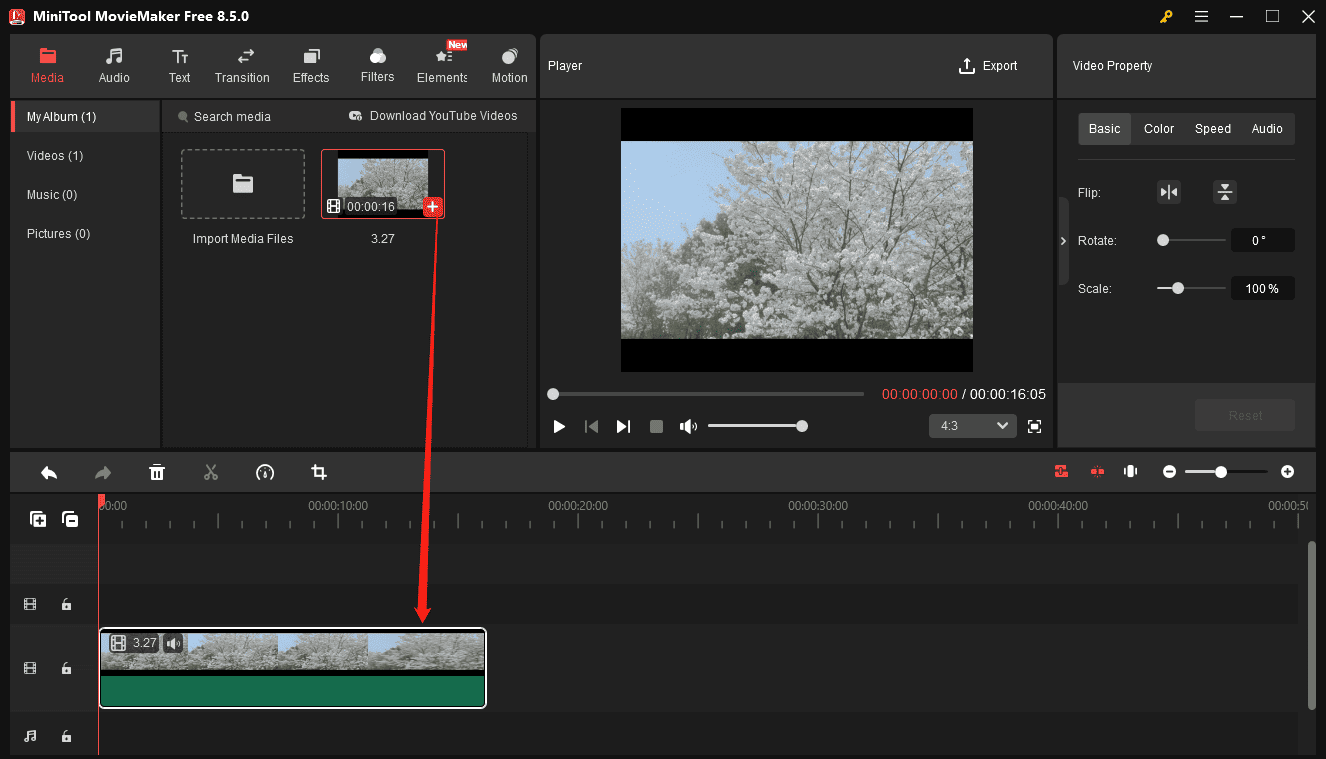Open the Effects panel

point(310,65)
